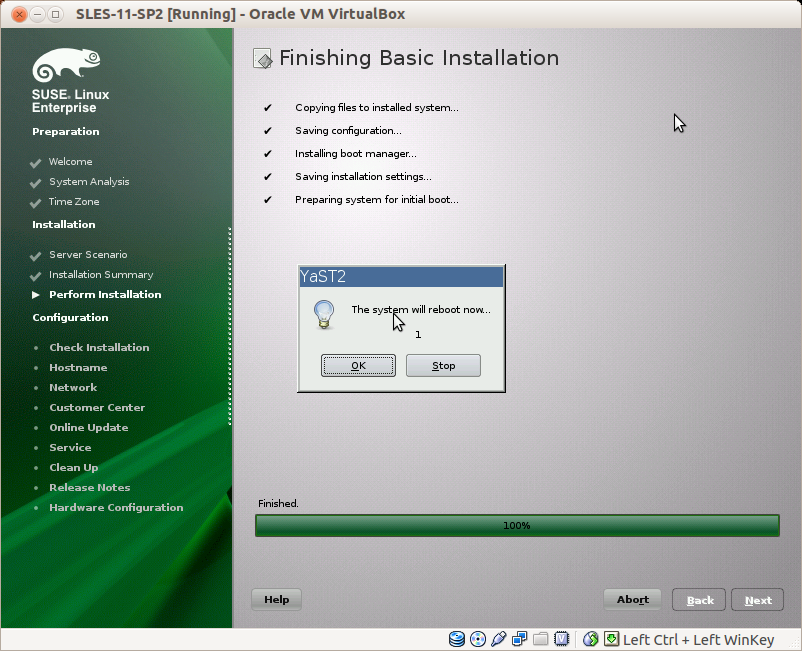802x651 pixels.
Task: Click OK in the YaST2 reboot dialog
Action: tap(358, 366)
